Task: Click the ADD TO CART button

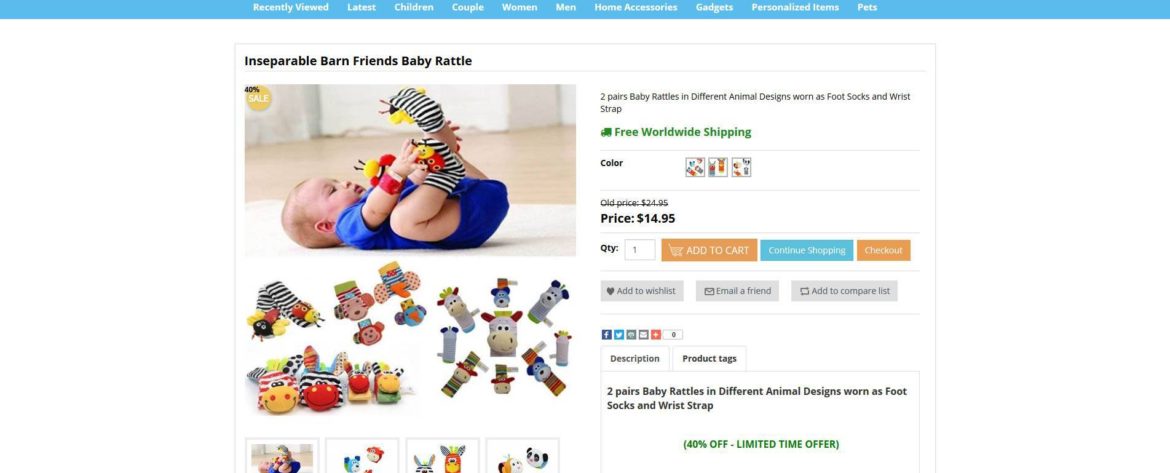Action: (x=709, y=250)
